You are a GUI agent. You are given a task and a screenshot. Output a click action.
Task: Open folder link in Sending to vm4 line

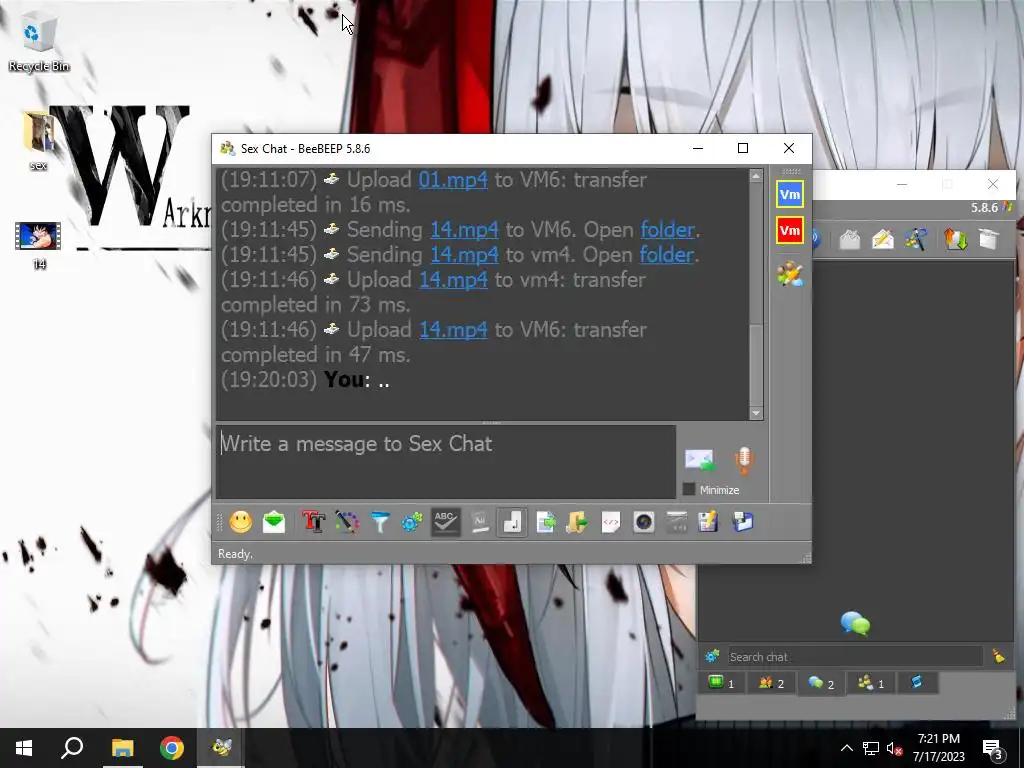tap(666, 255)
